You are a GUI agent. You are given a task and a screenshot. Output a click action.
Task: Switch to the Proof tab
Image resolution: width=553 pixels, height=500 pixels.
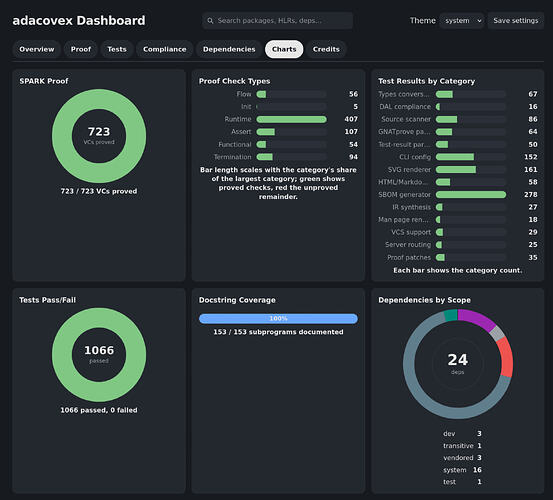81,49
